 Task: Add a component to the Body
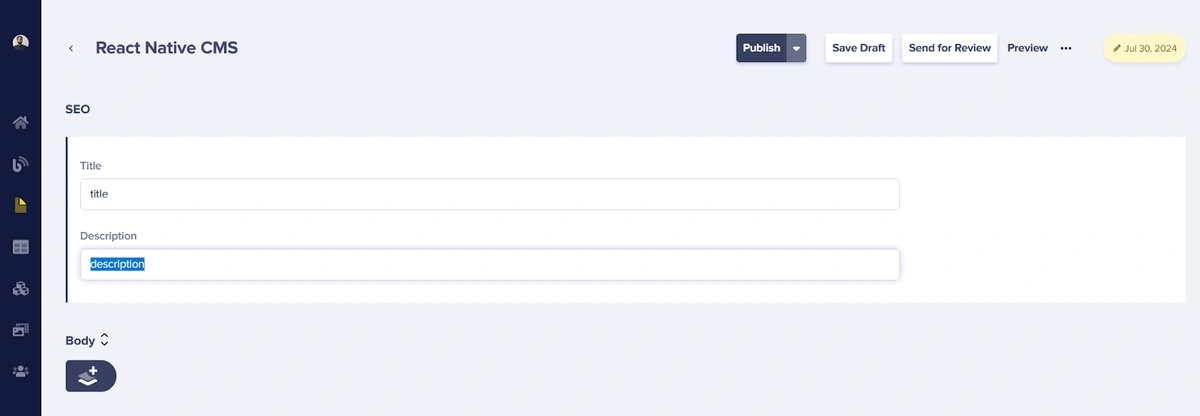pos(91,376)
